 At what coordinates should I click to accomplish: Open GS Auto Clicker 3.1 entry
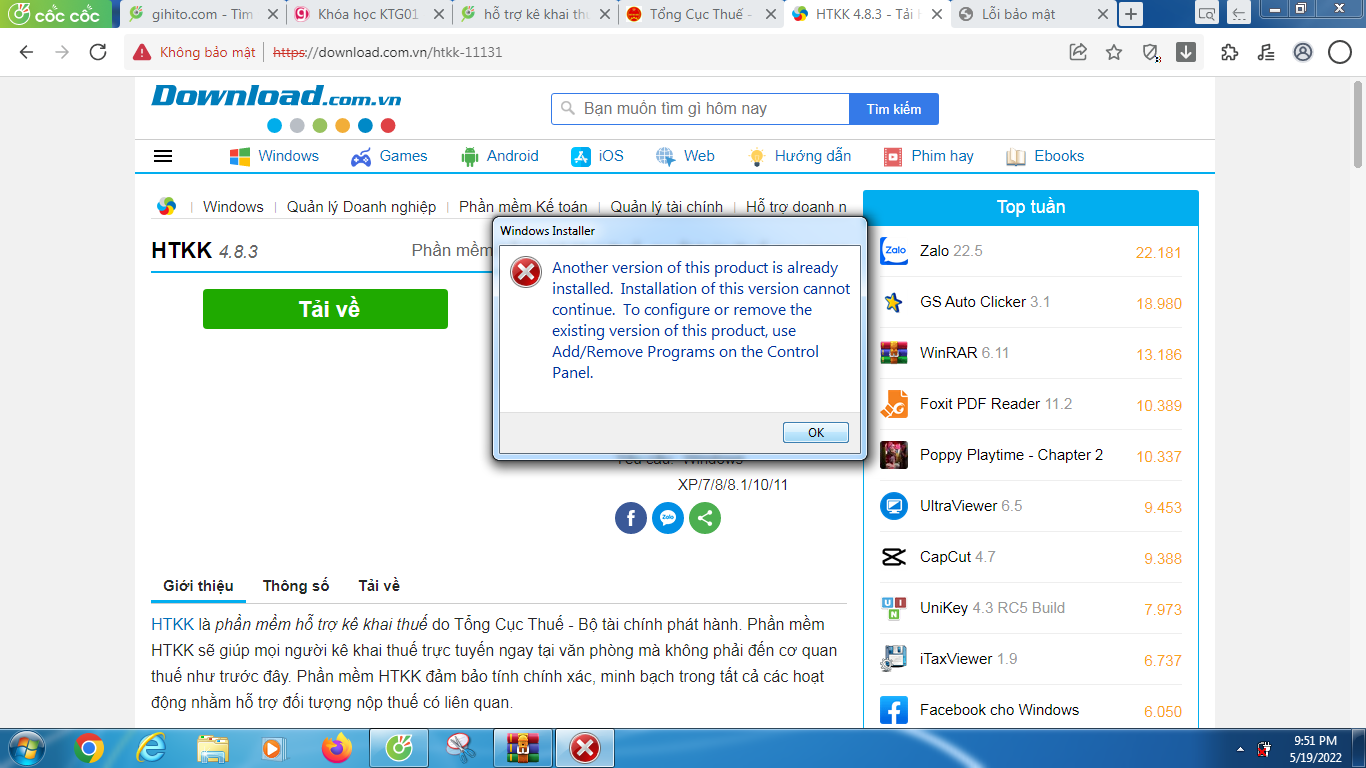pyautogui.click(x=985, y=302)
